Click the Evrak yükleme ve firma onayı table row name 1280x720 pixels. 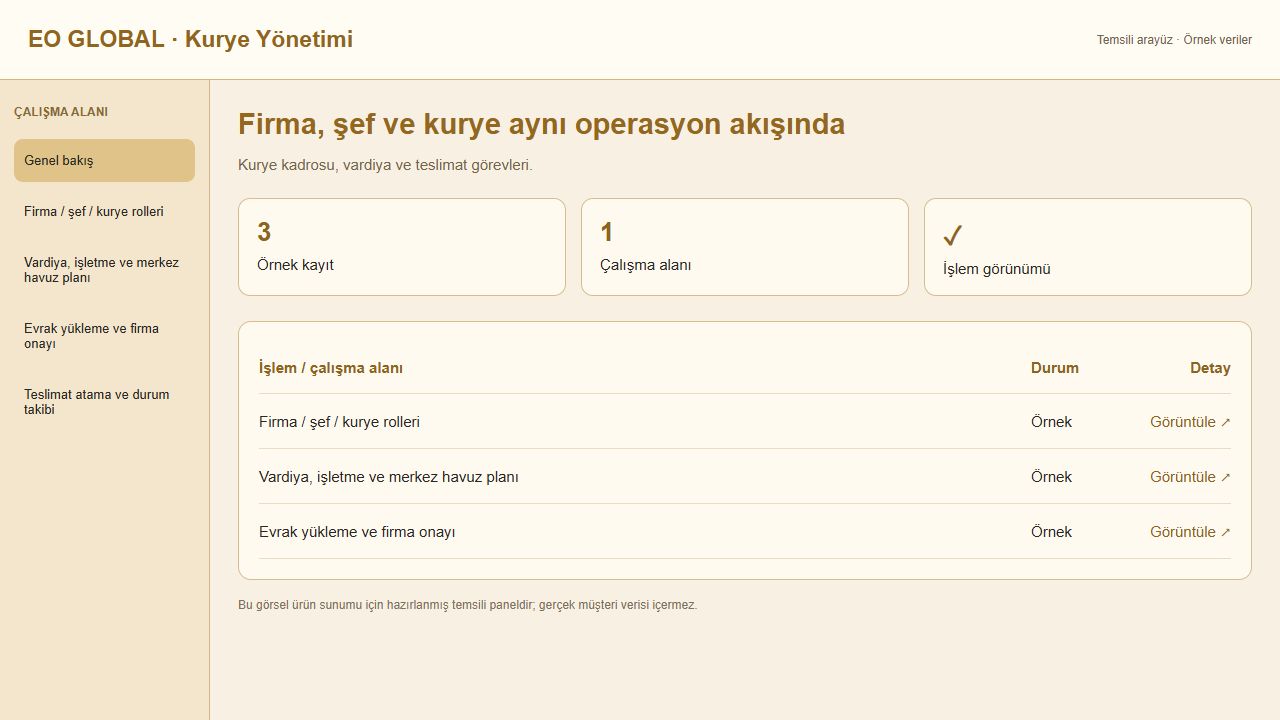357,532
